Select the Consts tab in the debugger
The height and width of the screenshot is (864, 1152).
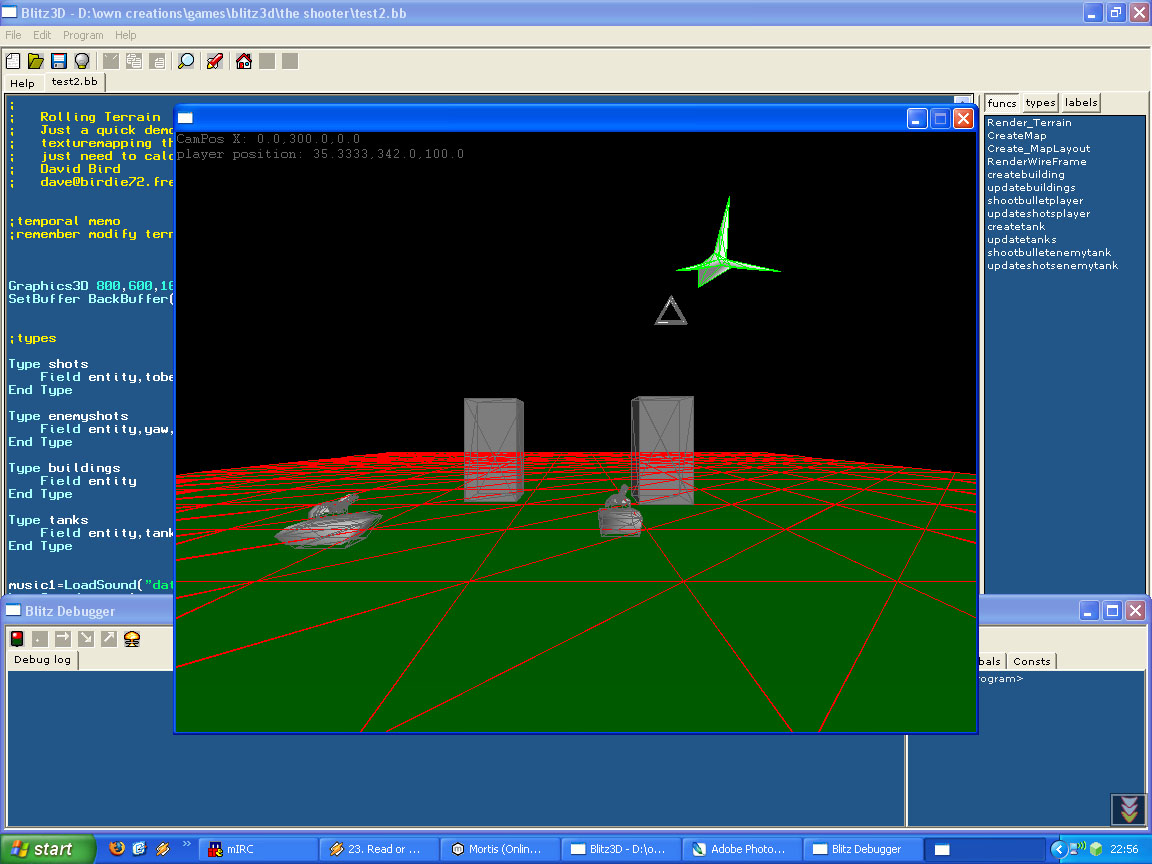(1032, 661)
